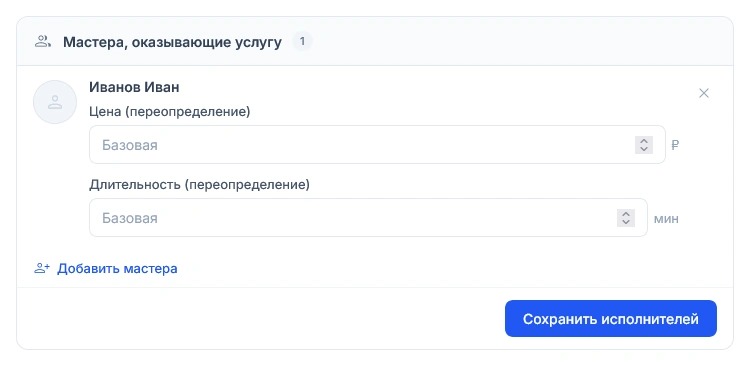Click the Сохранить исполнителей button

tap(611, 319)
